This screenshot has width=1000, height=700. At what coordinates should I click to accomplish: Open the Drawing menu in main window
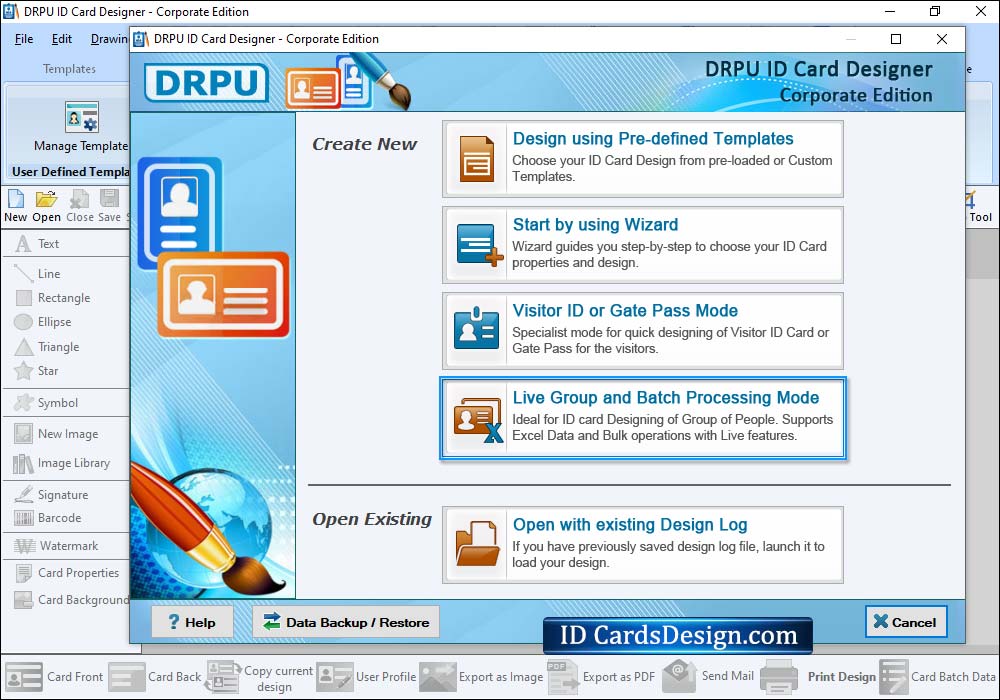pos(109,39)
